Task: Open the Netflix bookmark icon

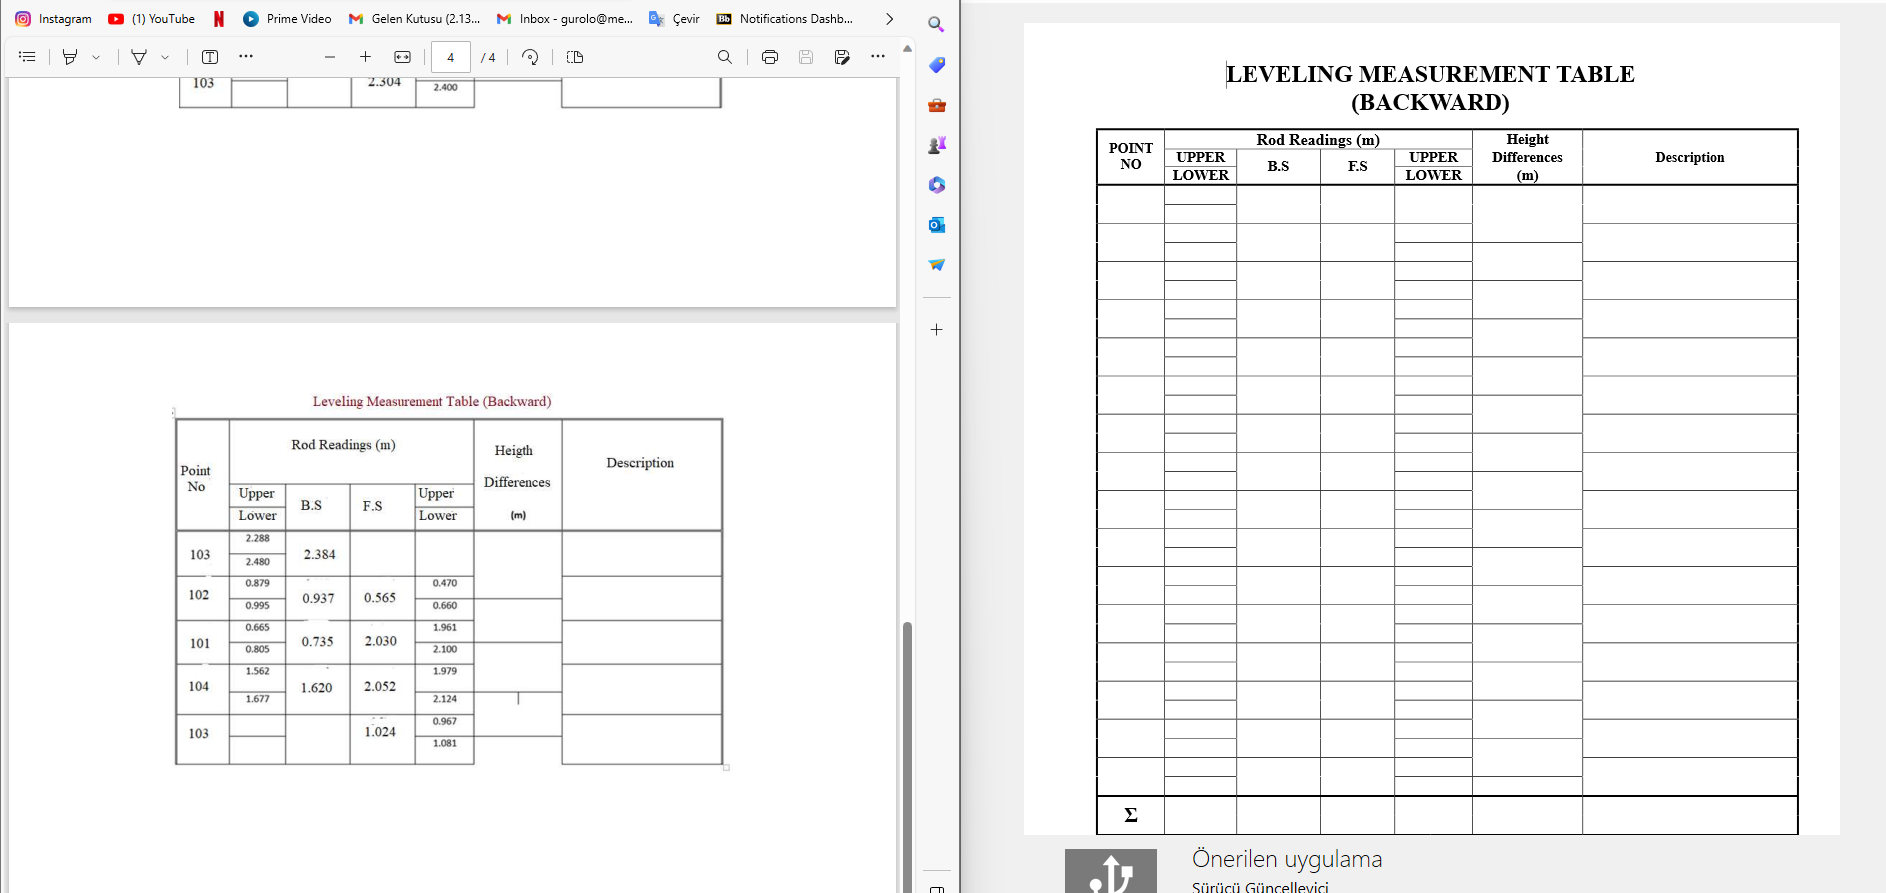Action: (219, 19)
